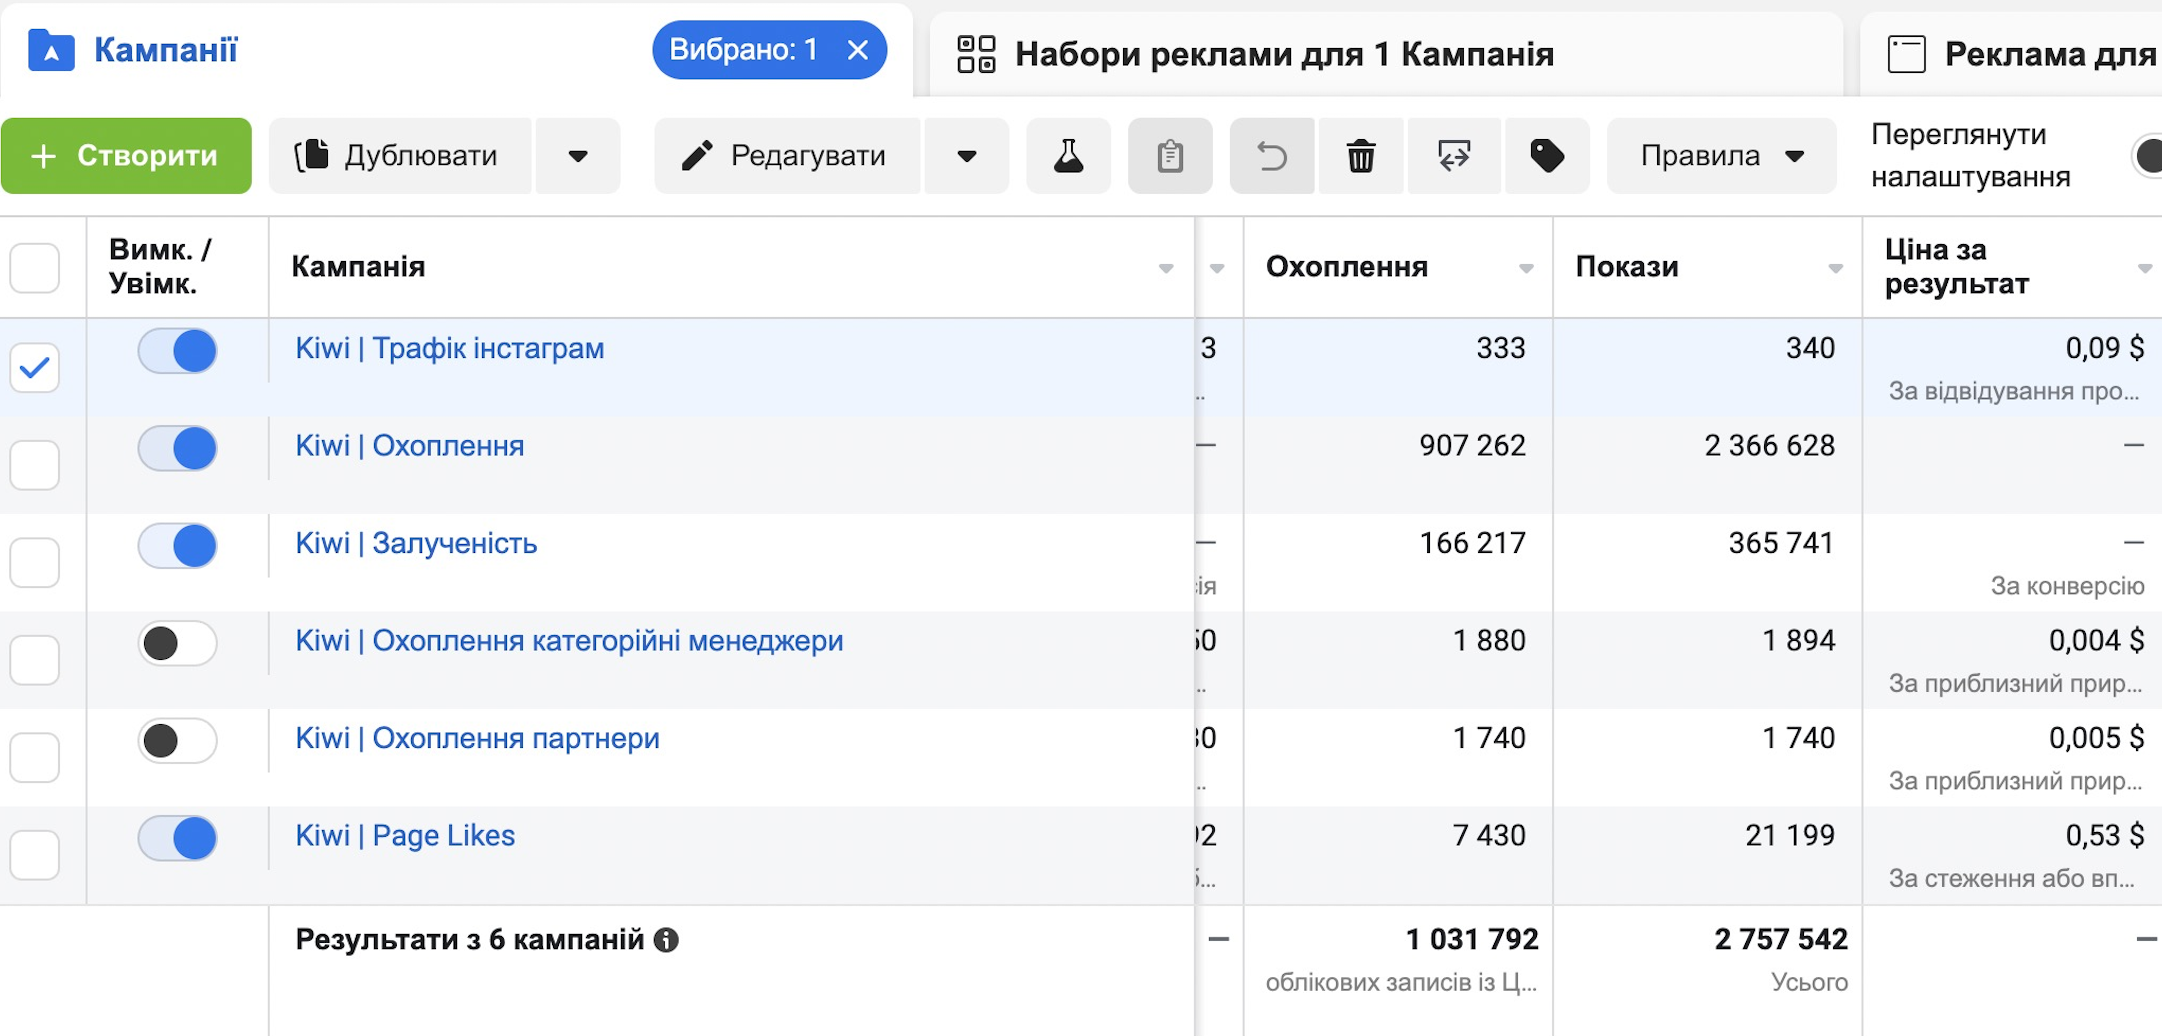This screenshot has width=2162, height=1036.
Task: Open Kiwi | Page Likes campaign link
Action: (x=405, y=835)
